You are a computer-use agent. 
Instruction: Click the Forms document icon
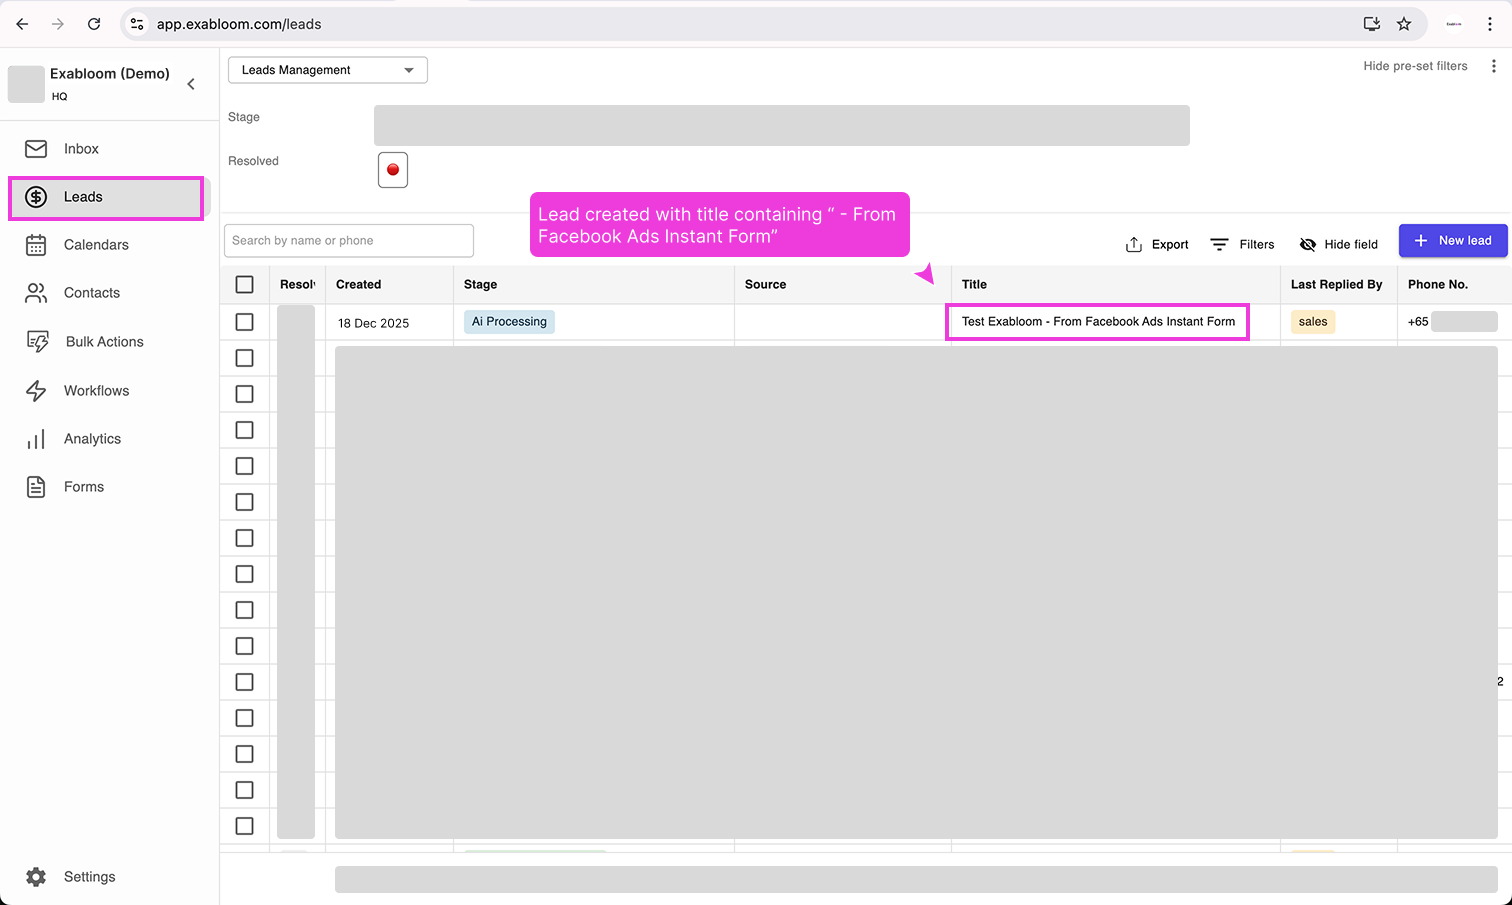36,486
